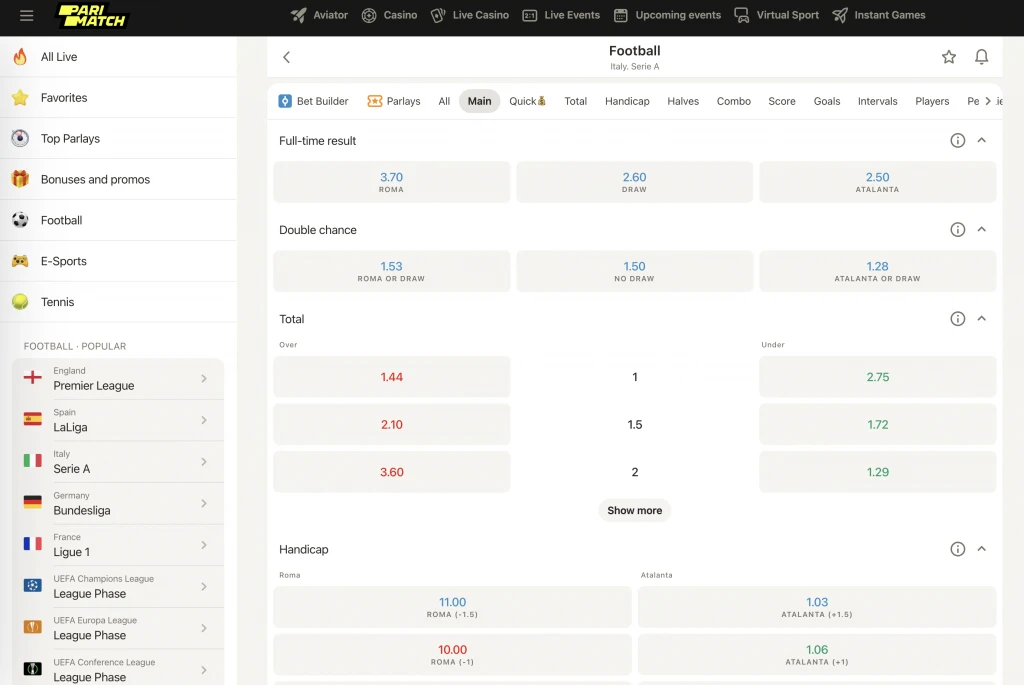This screenshot has height=685, width=1024.
Task: Select Over 1.5 odds 2.10
Action: (x=391, y=425)
